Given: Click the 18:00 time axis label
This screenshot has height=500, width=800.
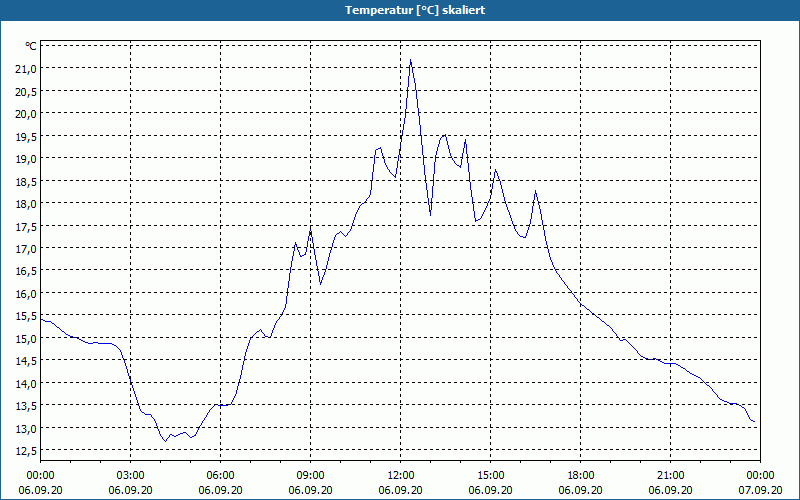Looking at the screenshot, I should (581, 476).
